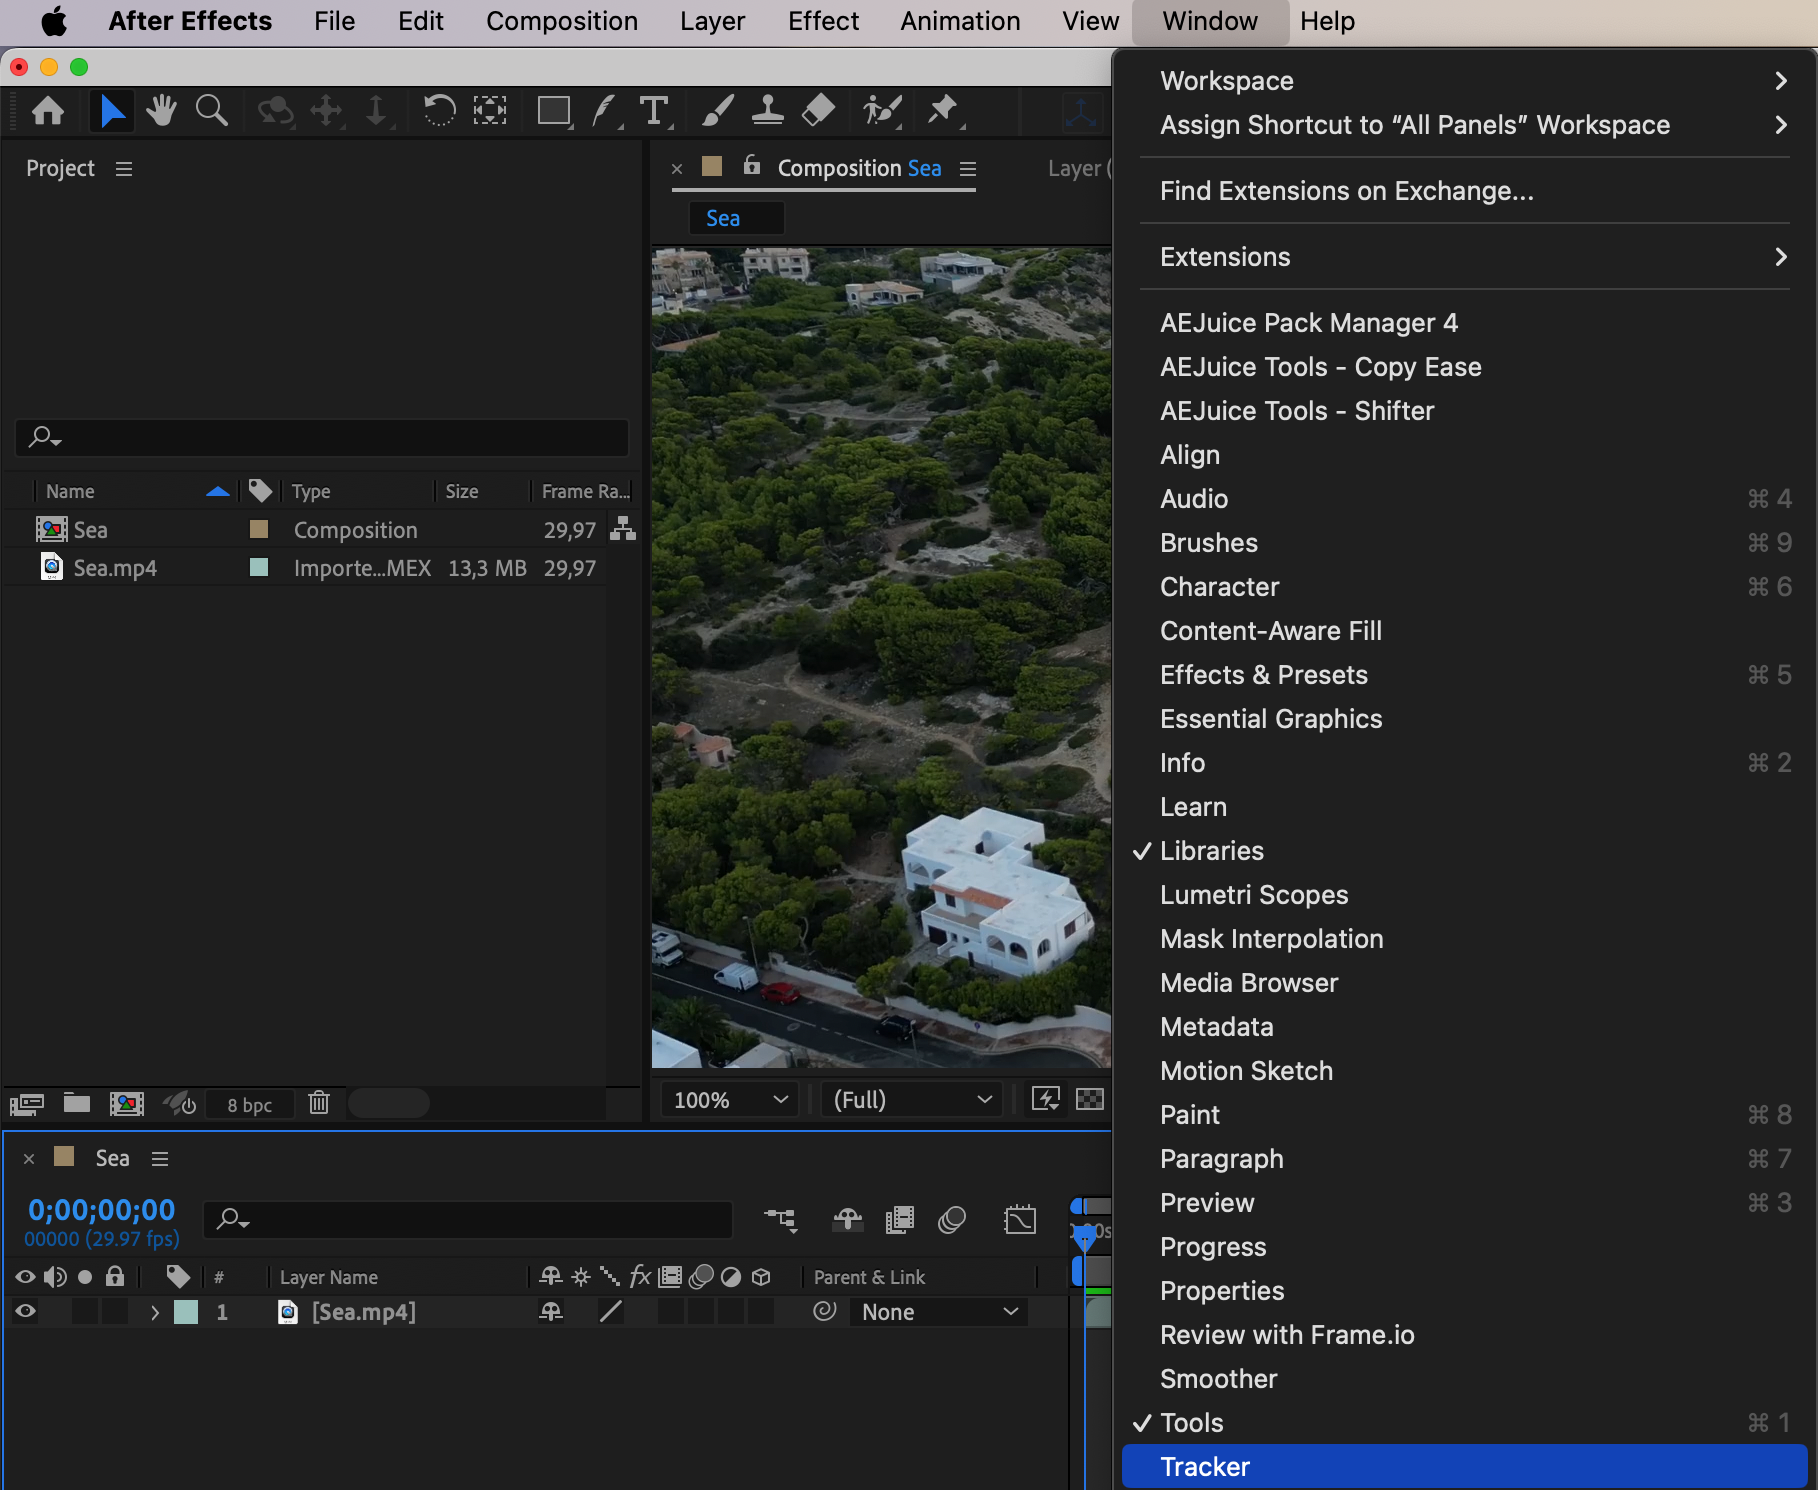Click the delete trash icon in Project panel
Viewport: 1818px width, 1490px height.
point(319,1103)
